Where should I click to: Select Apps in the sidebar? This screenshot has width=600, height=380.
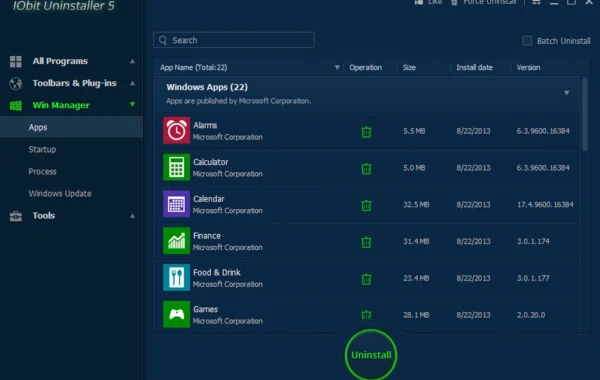coord(71,127)
